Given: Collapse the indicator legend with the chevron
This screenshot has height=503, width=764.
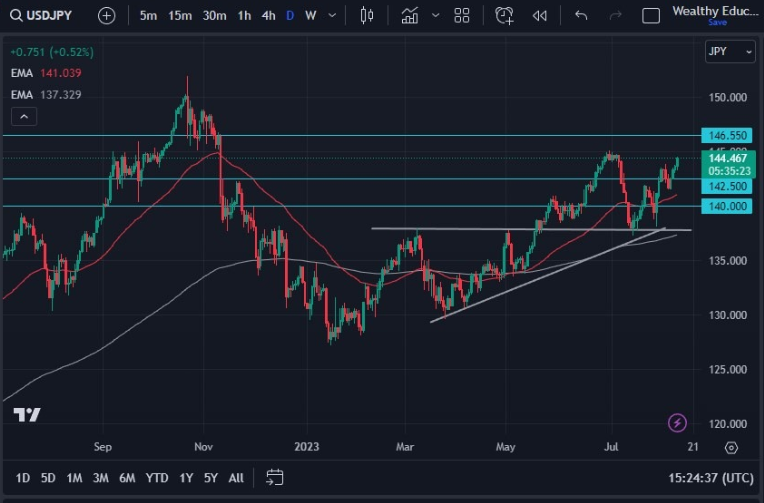Looking at the screenshot, I should [25, 116].
